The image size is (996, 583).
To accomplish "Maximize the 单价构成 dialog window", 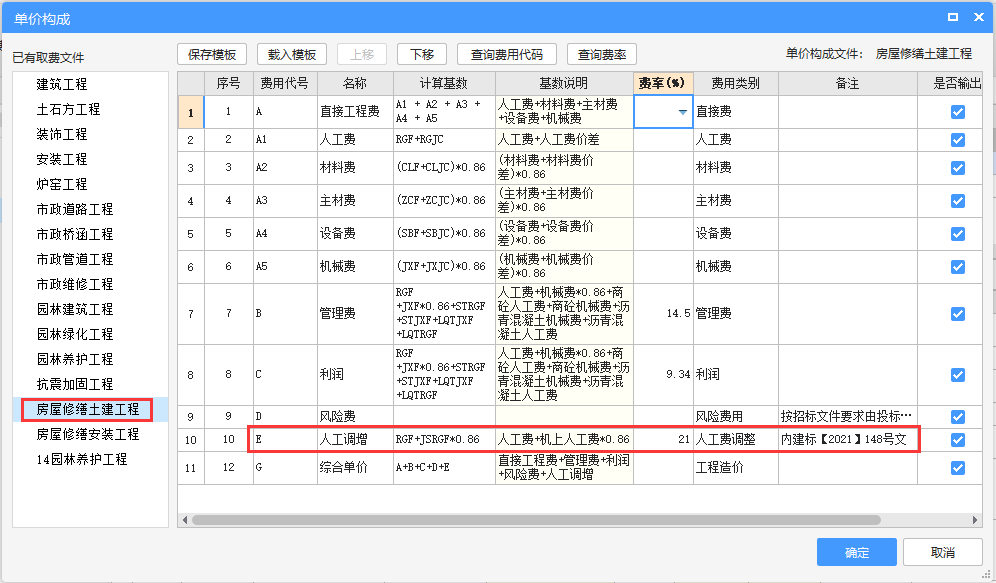I will [x=953, y=17].
